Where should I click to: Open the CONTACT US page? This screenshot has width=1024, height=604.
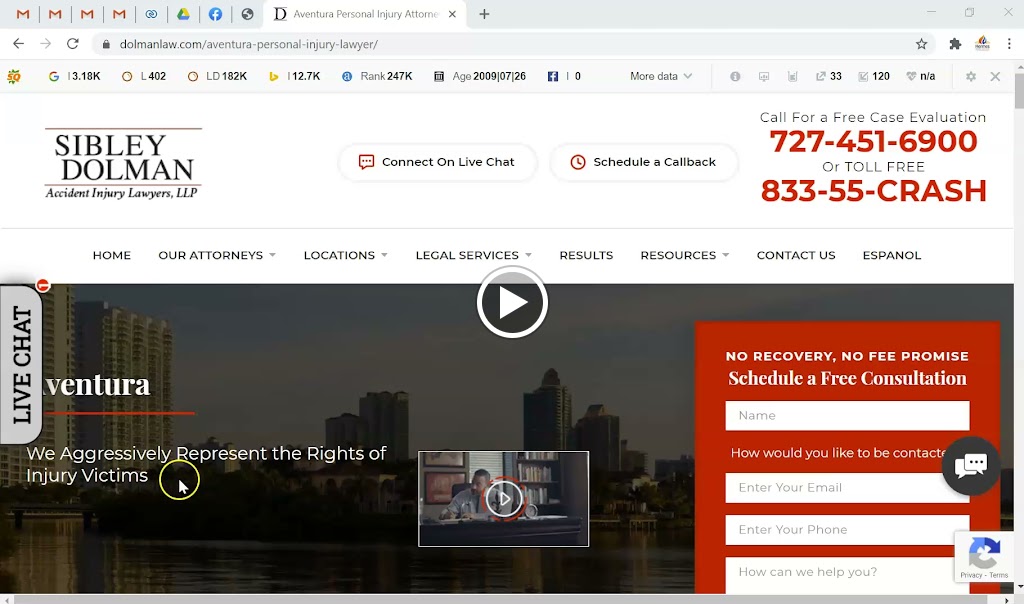pyautogui.click(x=795, y=255)
